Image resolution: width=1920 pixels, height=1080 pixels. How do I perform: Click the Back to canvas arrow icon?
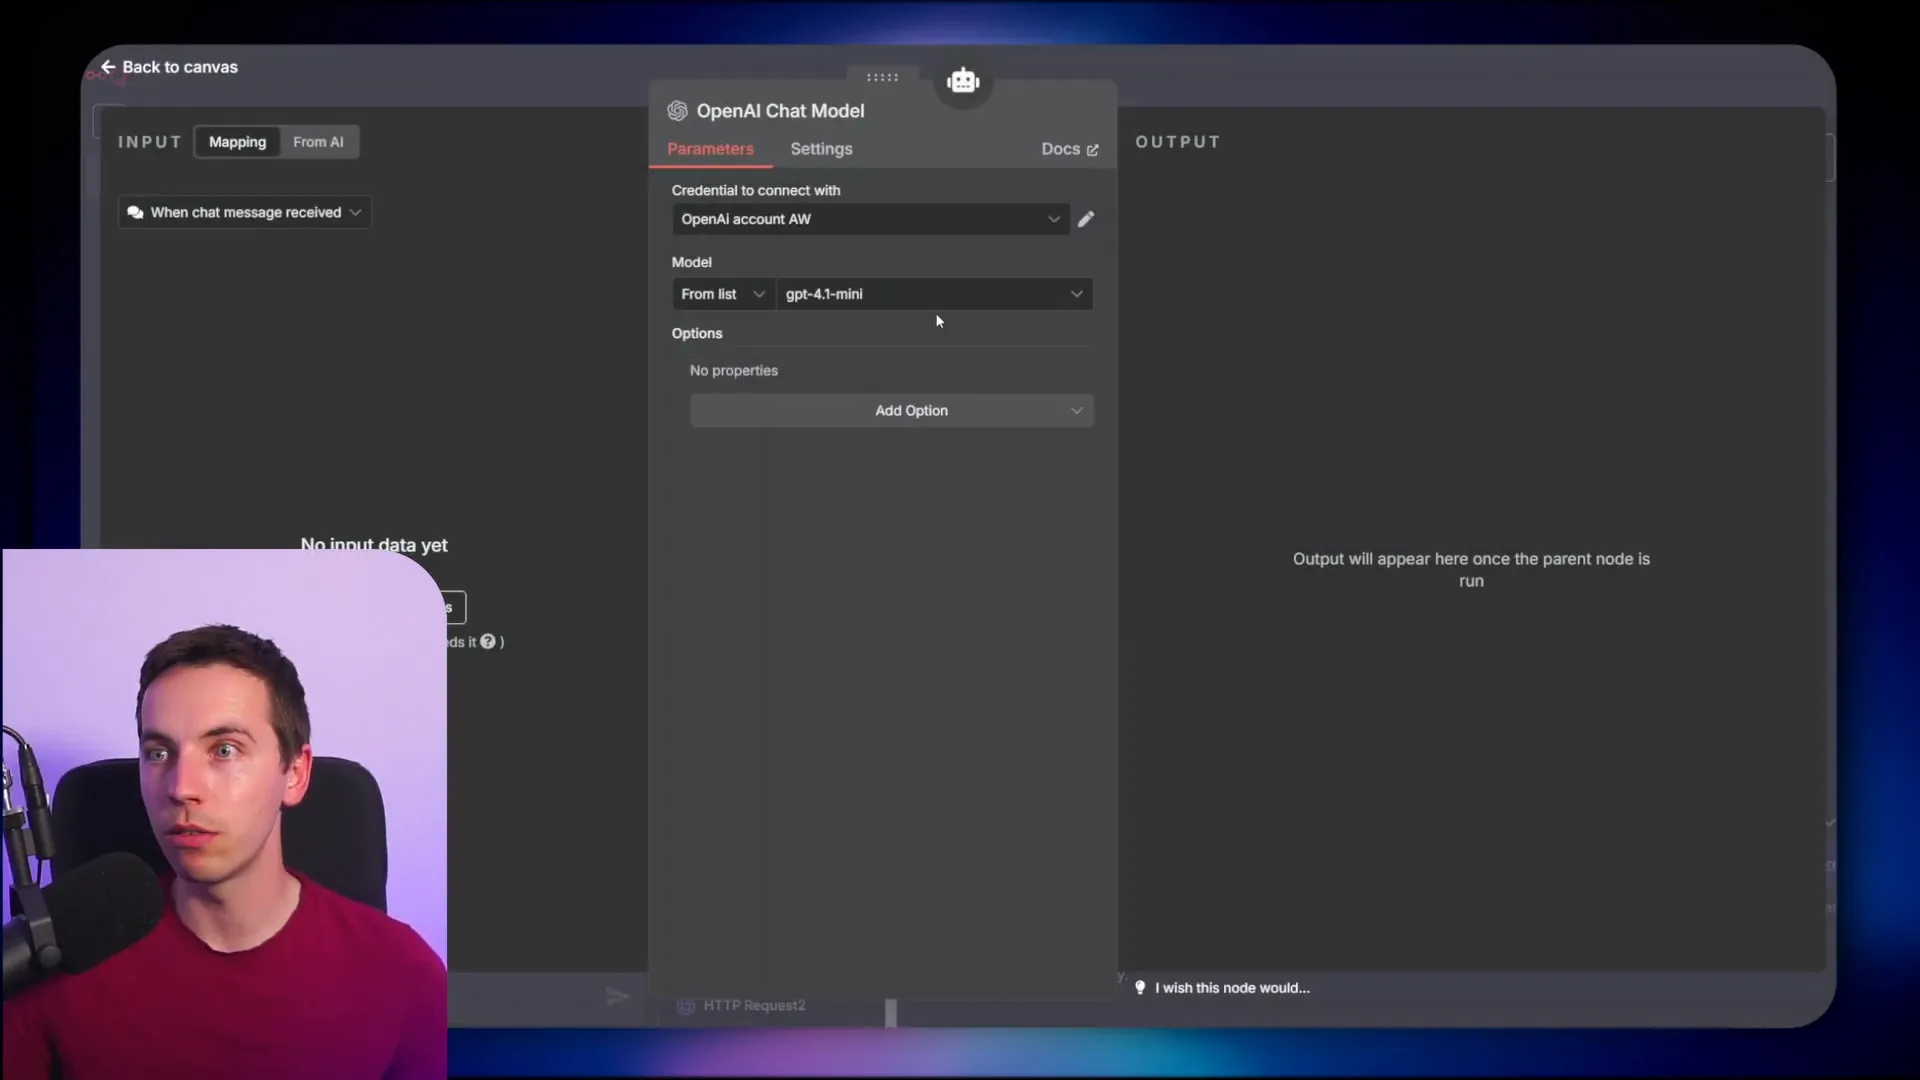(x=108, y=67)
